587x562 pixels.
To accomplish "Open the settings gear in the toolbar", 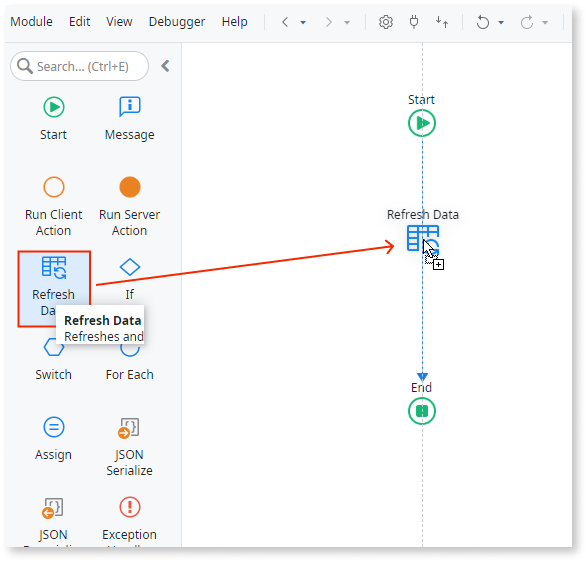I will coord(386,22).
